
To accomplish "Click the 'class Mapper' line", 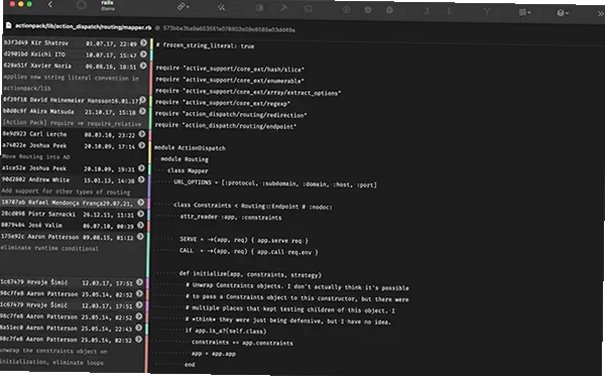I will click(188, 171).
